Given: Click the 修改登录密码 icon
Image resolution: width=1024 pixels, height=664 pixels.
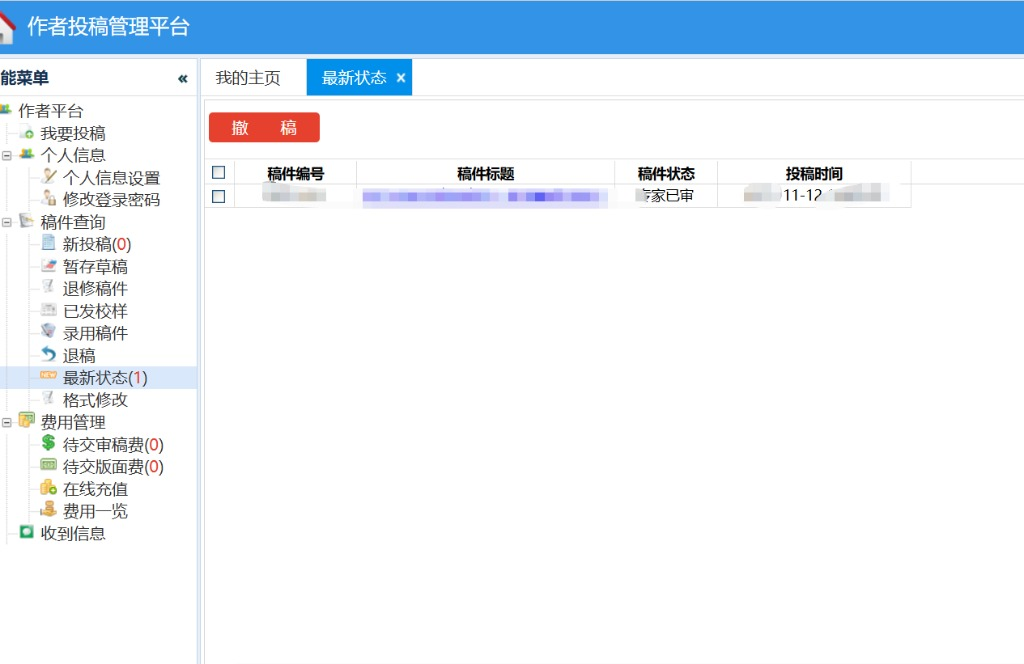Looking at the screenshot, I should coord(49,199).
